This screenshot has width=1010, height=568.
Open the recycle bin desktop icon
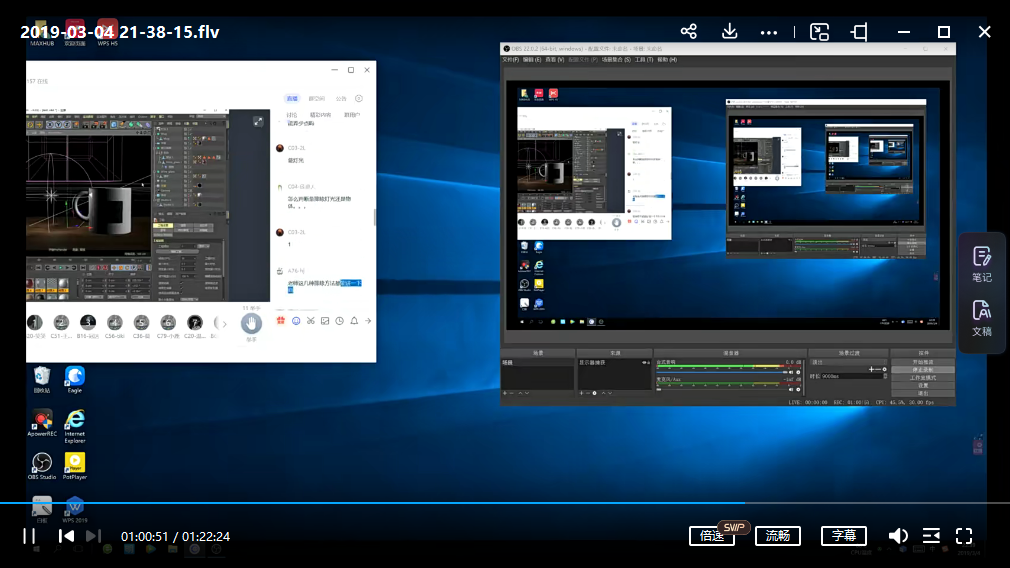pyautogui.click(x=42, y=380)
